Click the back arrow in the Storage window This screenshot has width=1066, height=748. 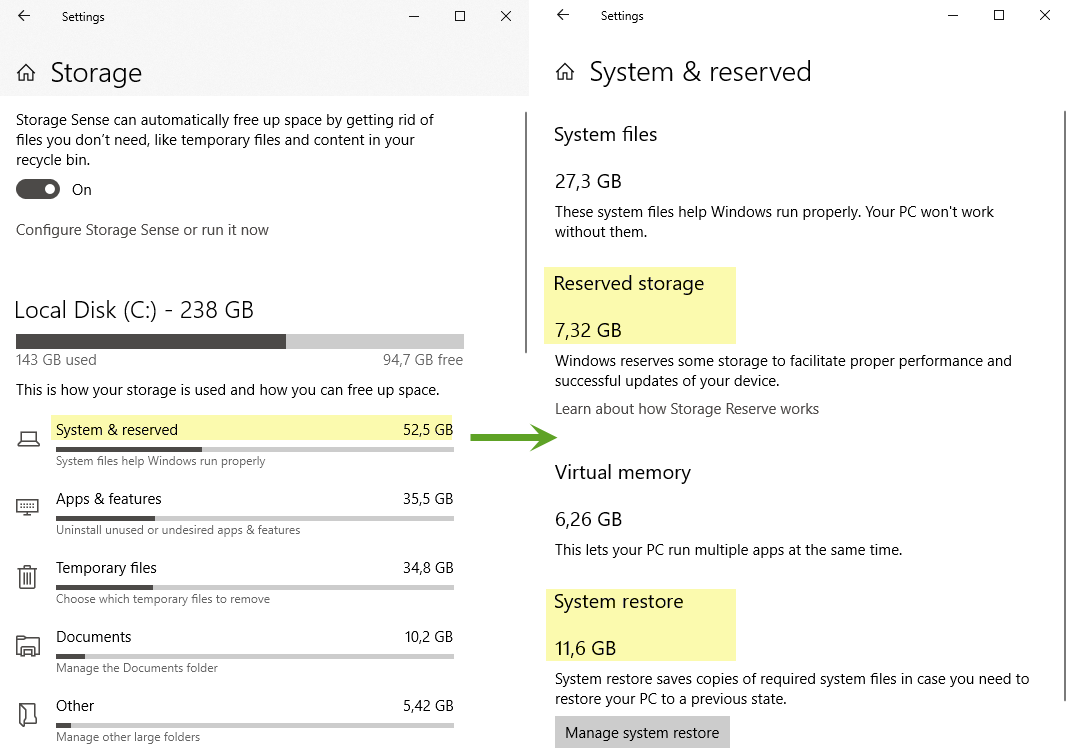(x=24, y=16)
